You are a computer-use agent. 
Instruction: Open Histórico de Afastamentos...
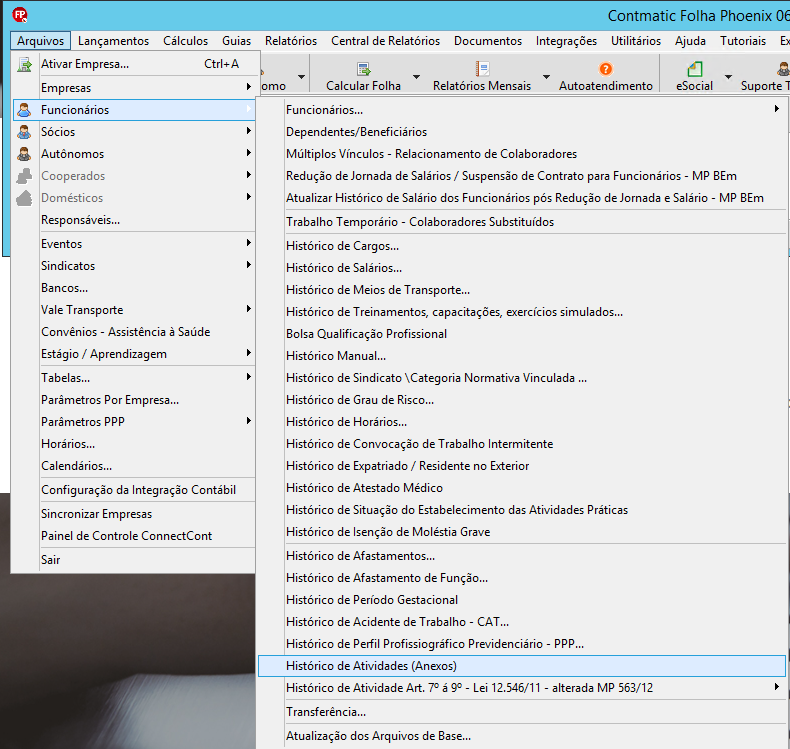click(521, 556)
